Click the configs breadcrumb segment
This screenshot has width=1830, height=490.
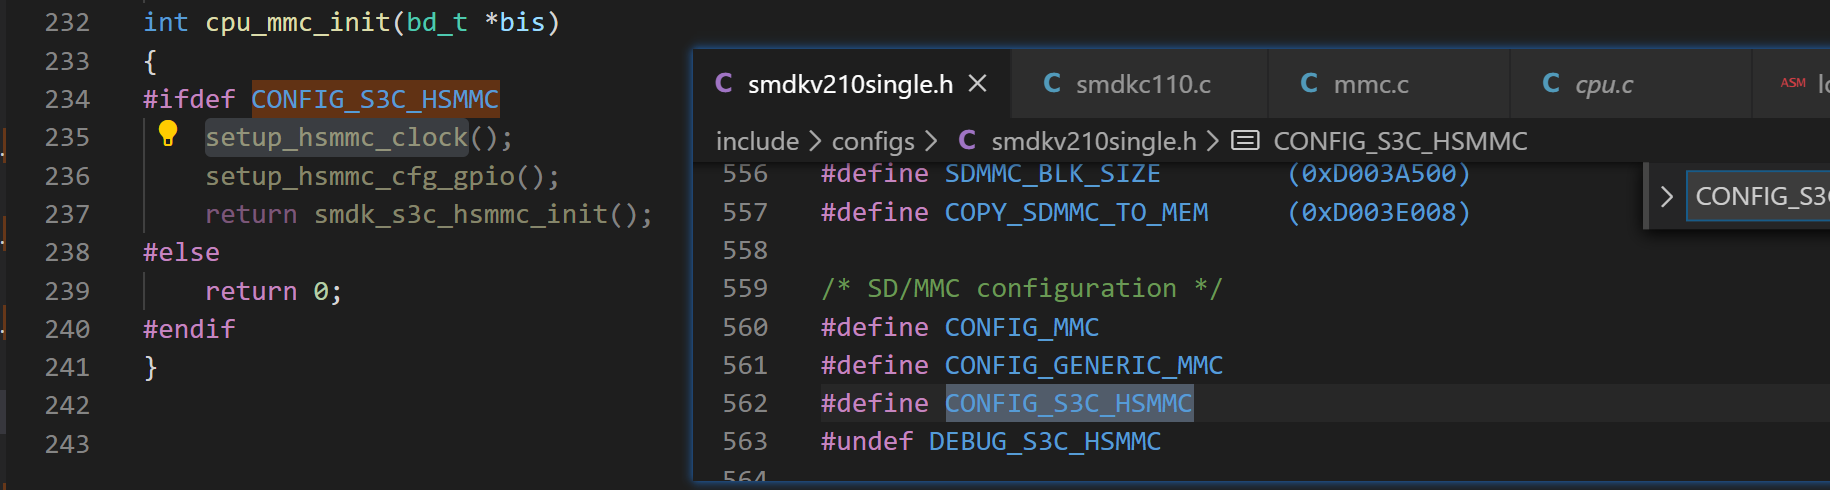pyautogui.click(x=873, y=142)
